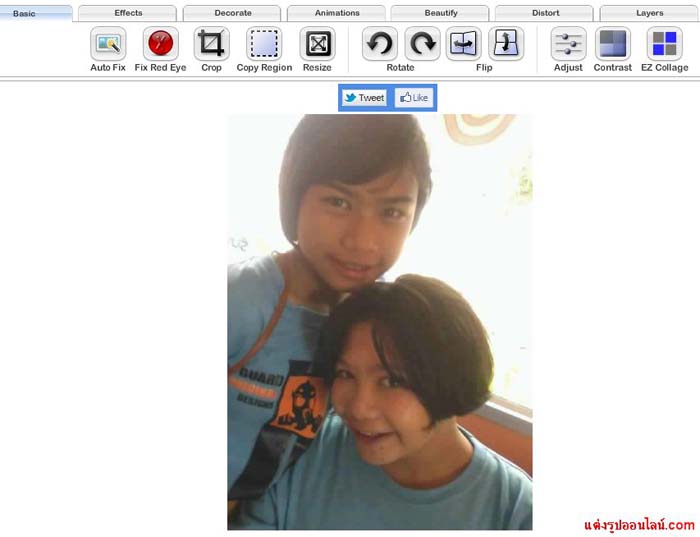Rotate the image clockwise

422,44
